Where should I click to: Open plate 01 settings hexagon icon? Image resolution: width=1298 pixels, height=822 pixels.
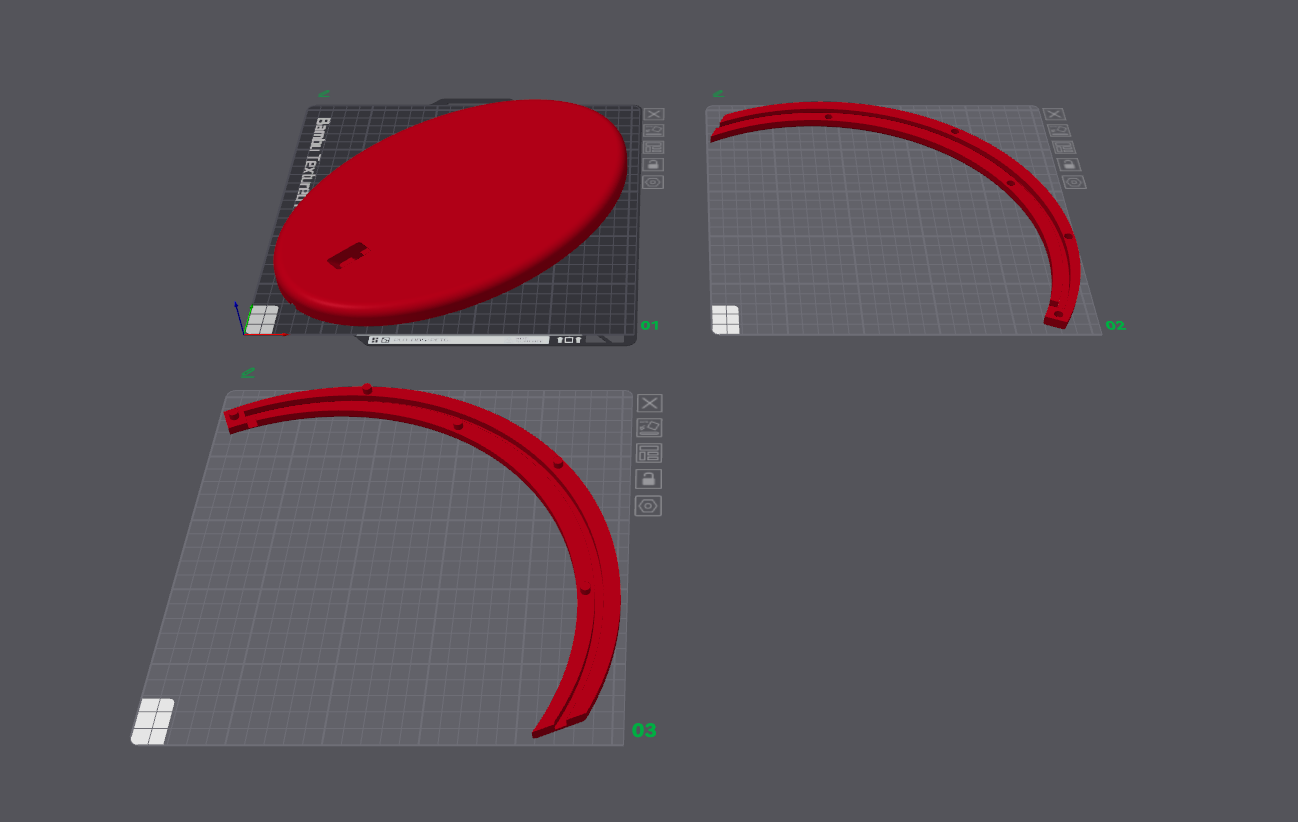(x=654, y=182)
